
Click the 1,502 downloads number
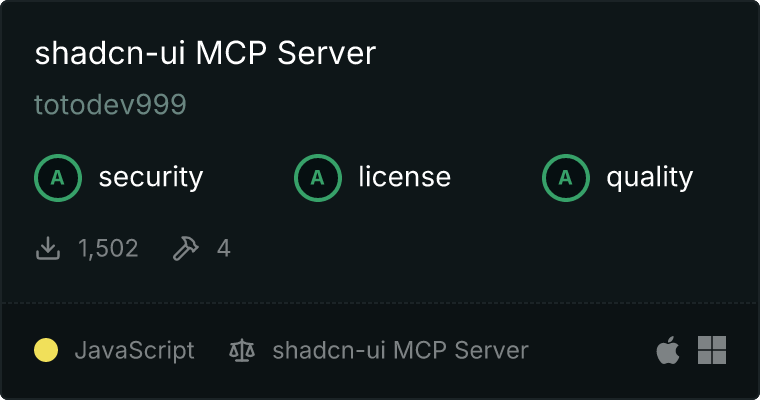point(108,248)
